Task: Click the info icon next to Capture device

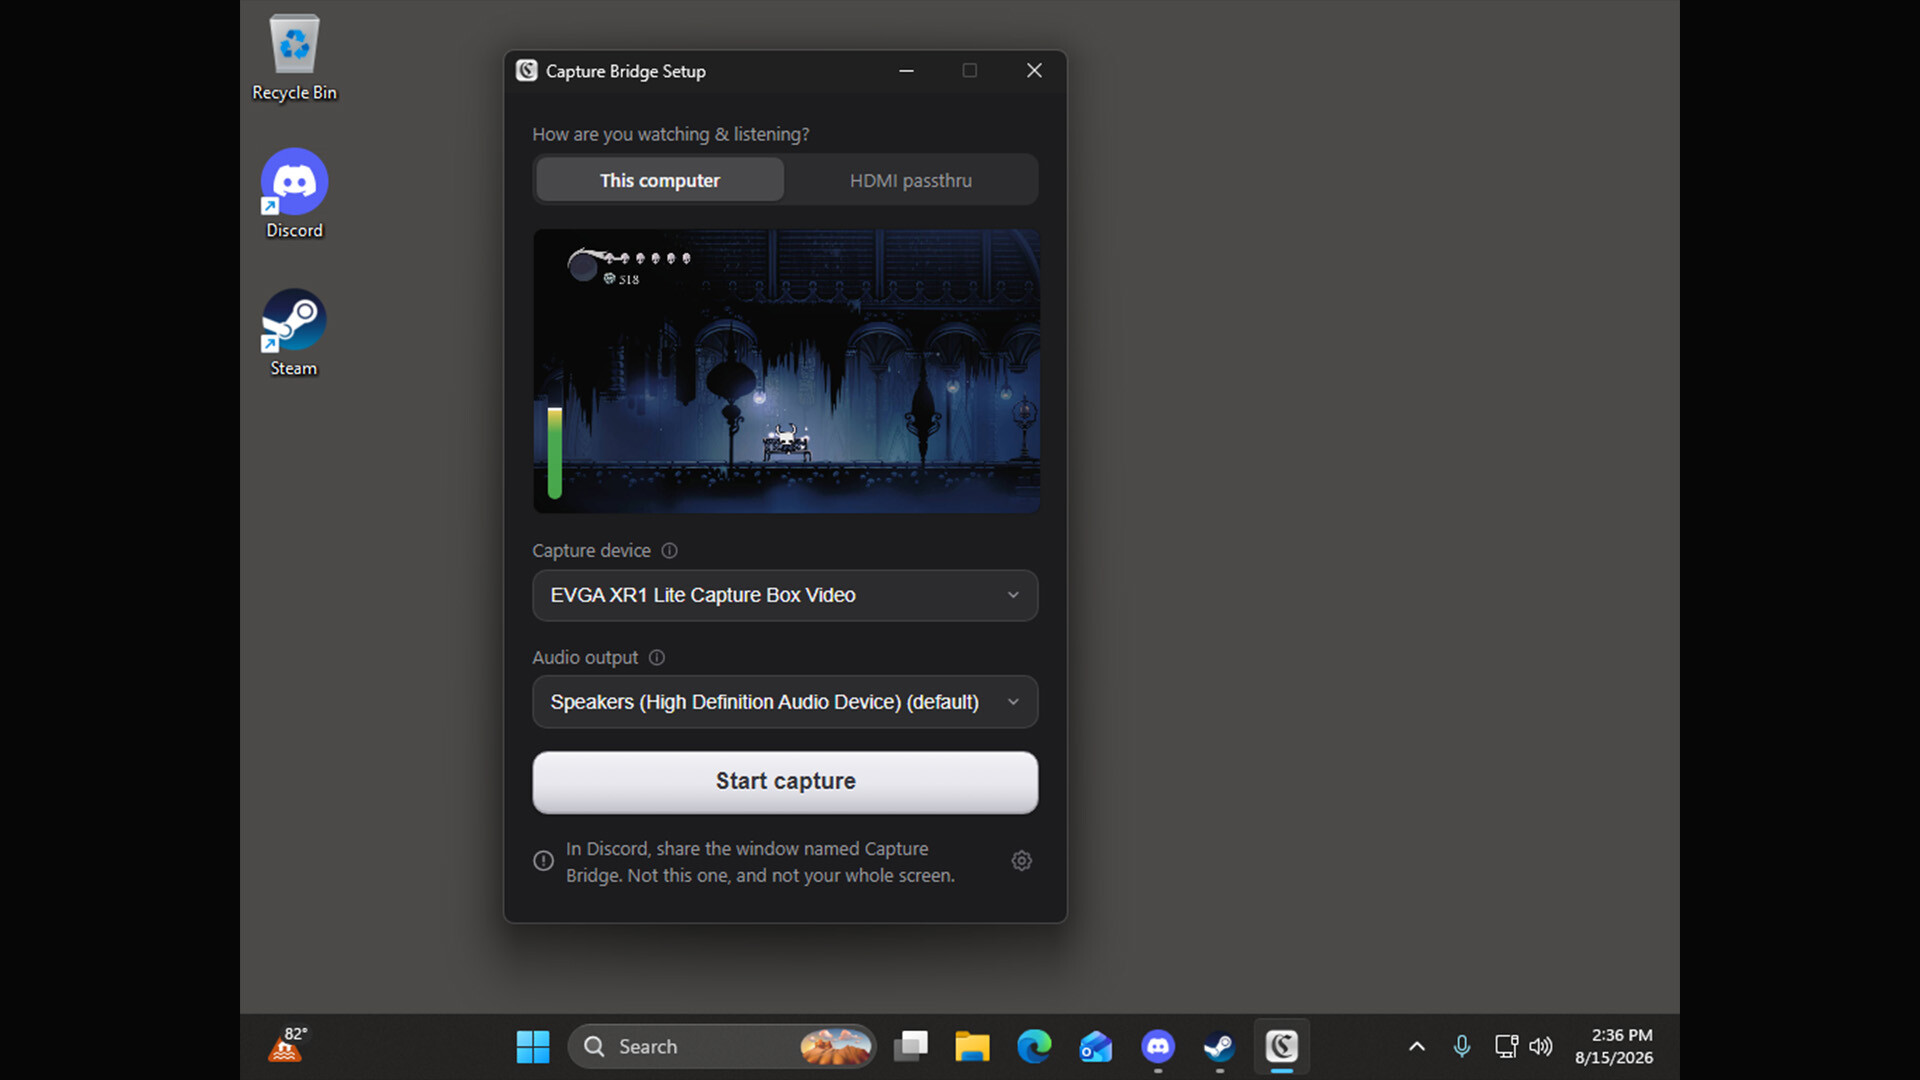Action: coord(670,551)
